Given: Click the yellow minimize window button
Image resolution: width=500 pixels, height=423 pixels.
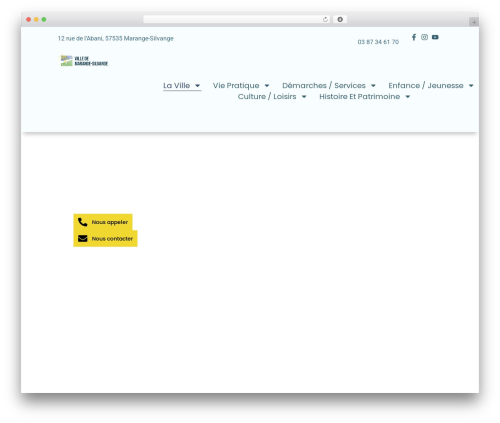Looking at the screenshot, I should [36, 19].
